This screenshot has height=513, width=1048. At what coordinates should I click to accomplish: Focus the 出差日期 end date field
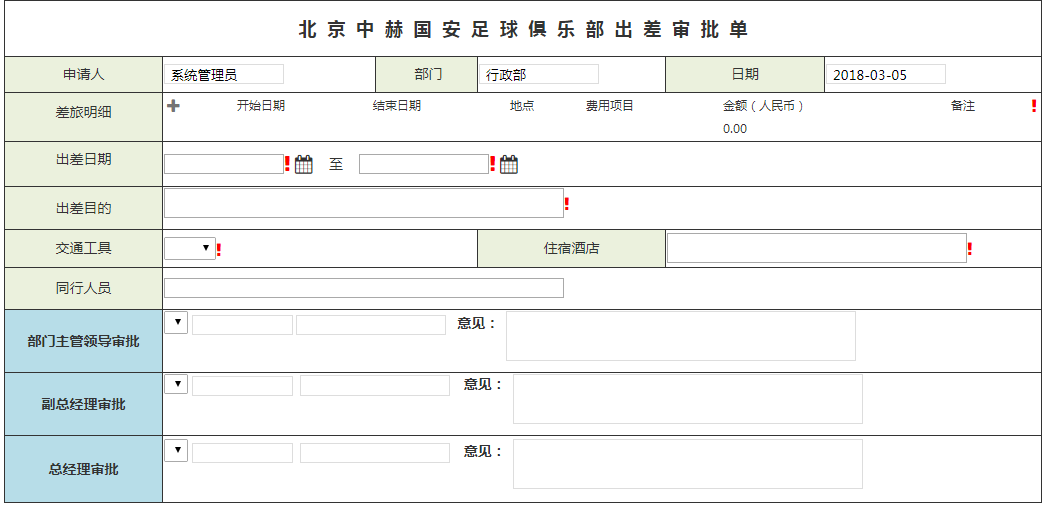(x=424, y=164)
